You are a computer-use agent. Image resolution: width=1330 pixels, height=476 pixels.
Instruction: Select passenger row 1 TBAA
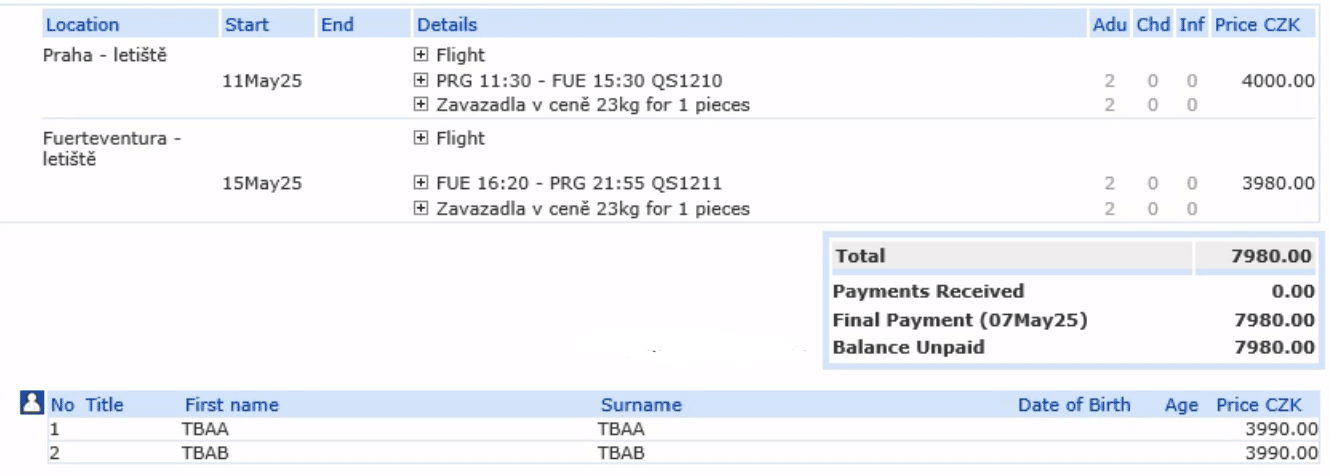point(685,430)
